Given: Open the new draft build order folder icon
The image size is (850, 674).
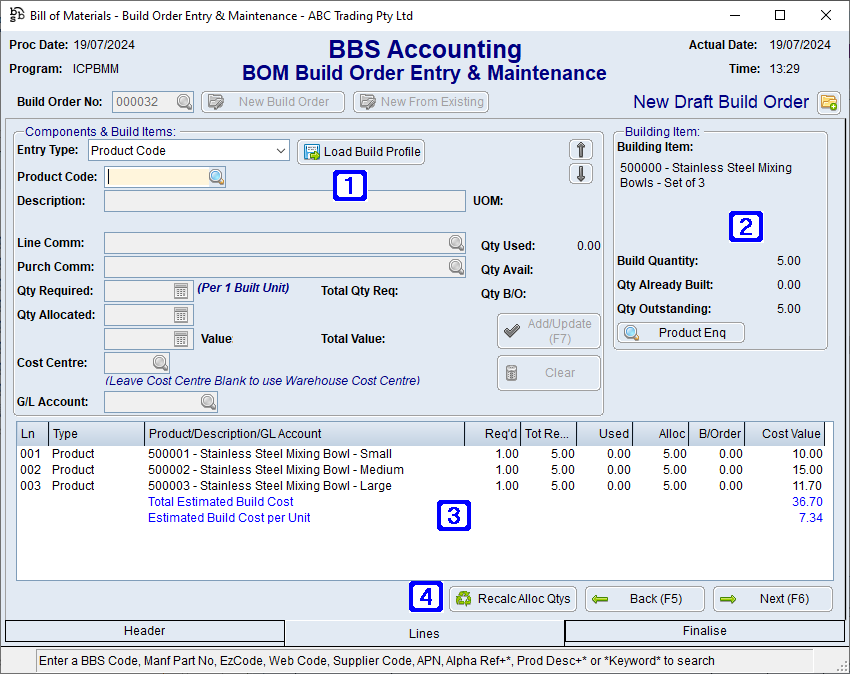Looking at the screenshot, I should (x=831, y=102).
